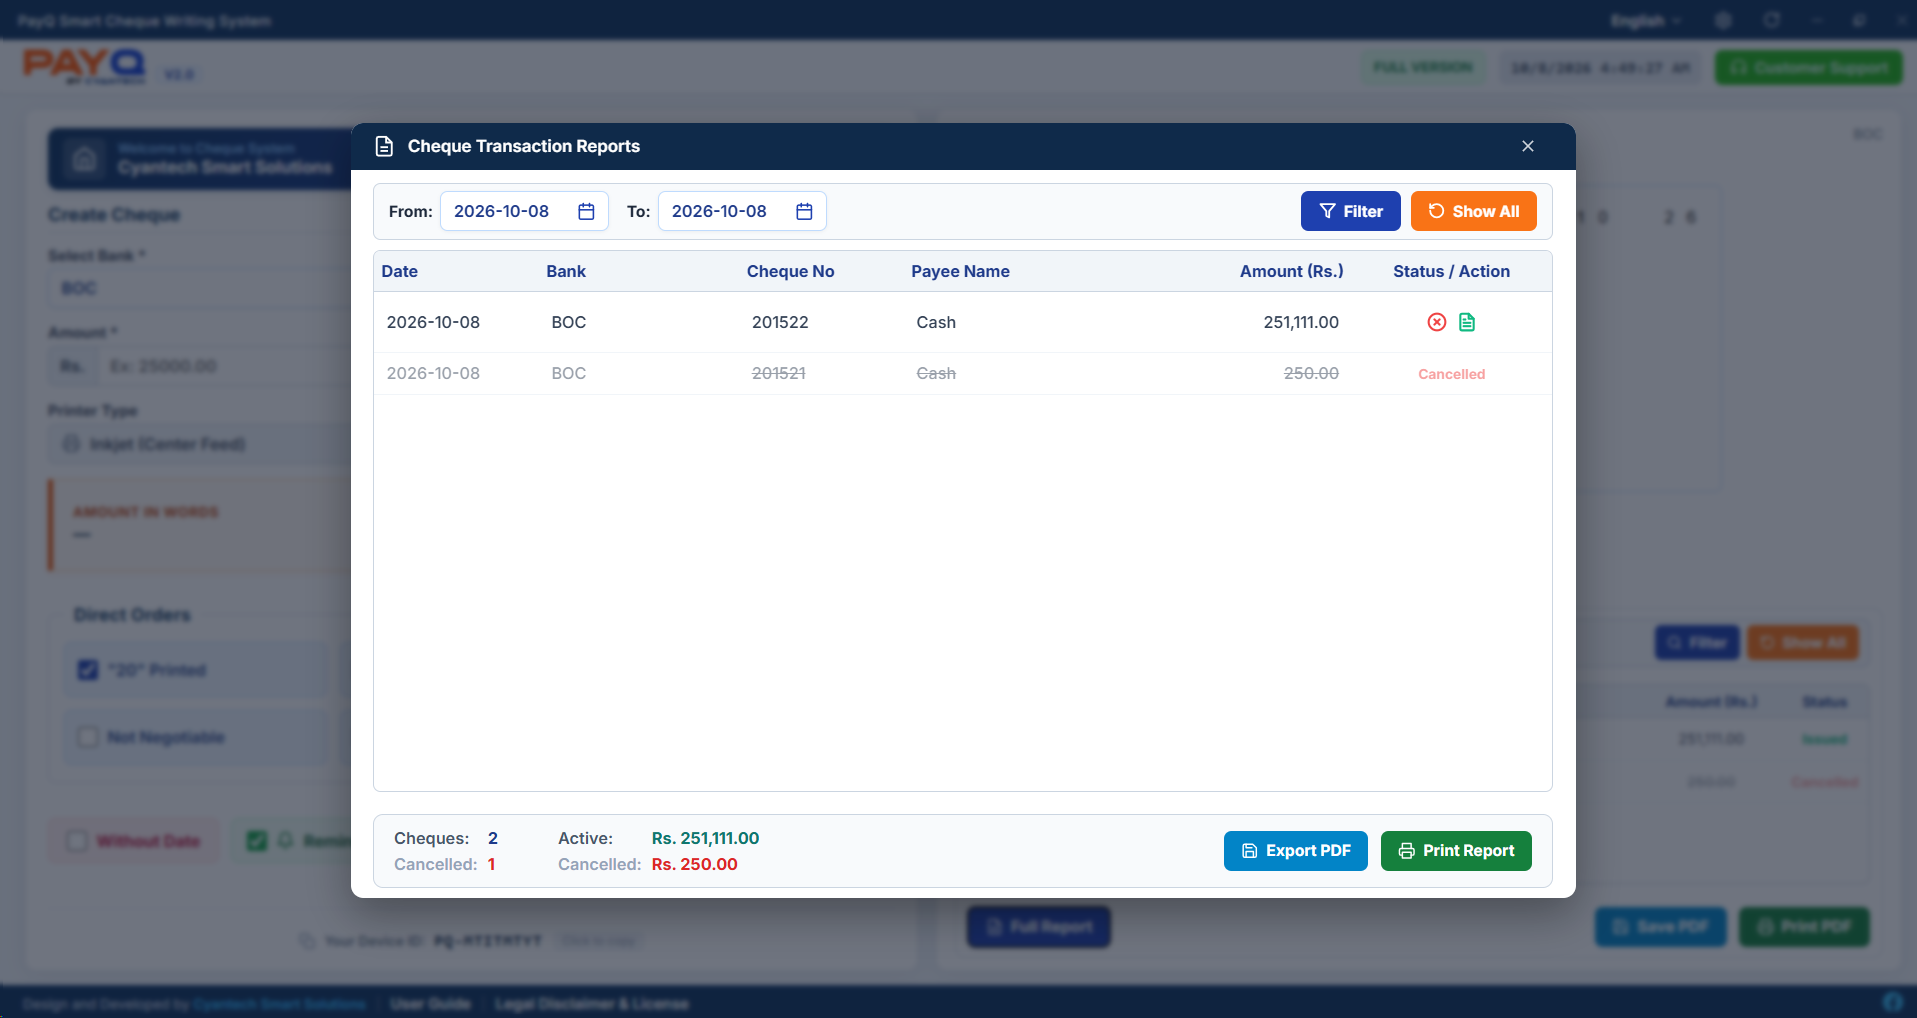Open the green document icon for cheque 201522
Image resolution: width=1917 pixels, height=1018 pixels.
point(1467,322)
